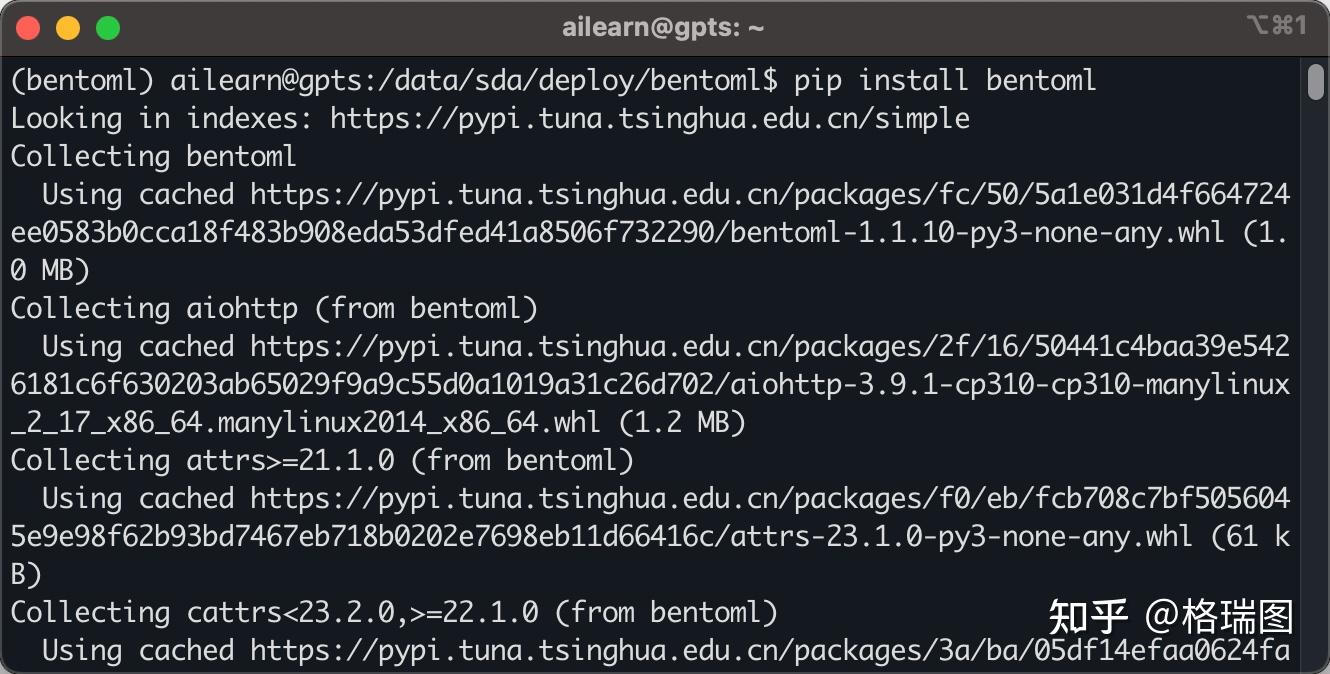Click the scrollbar track below the thumb
This screenshot has height=674, width=1330.
[1315, 400]
